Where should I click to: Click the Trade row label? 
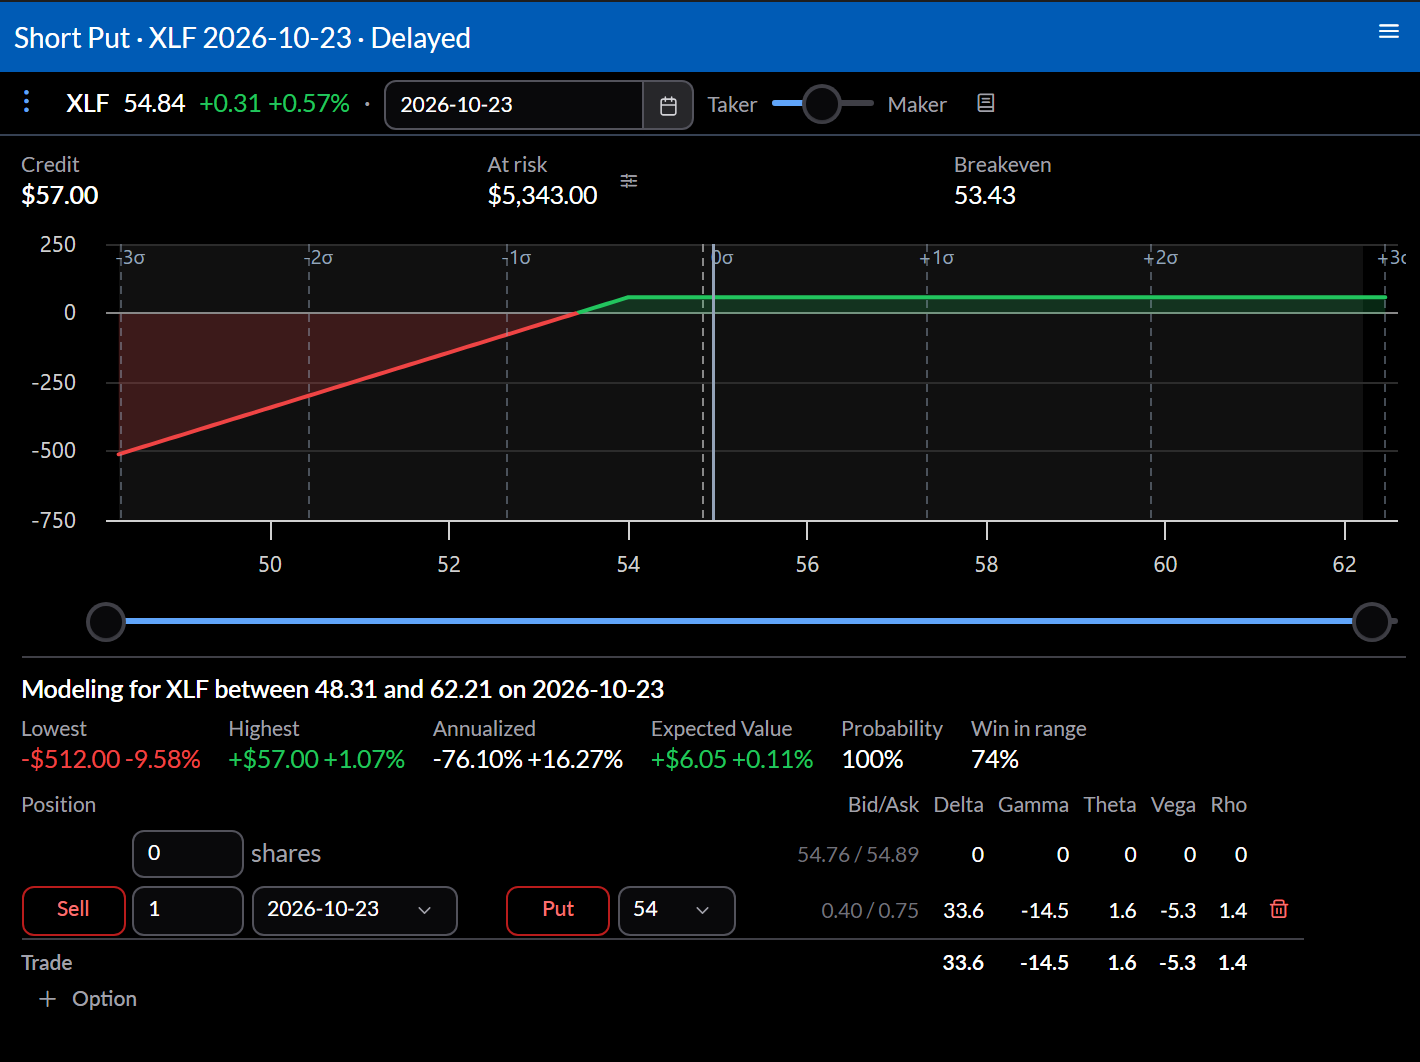(47, 963)
